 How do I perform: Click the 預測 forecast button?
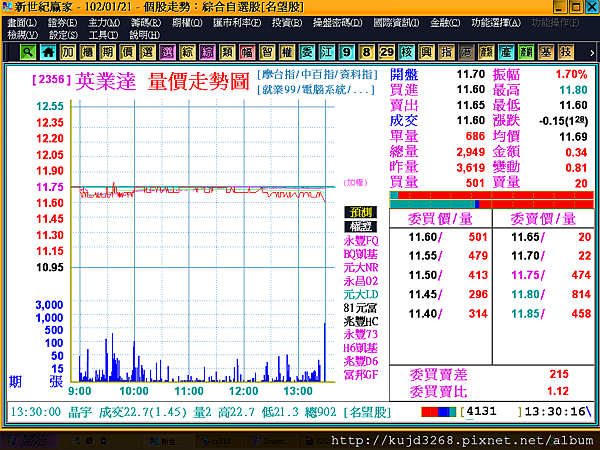(360, 212)
